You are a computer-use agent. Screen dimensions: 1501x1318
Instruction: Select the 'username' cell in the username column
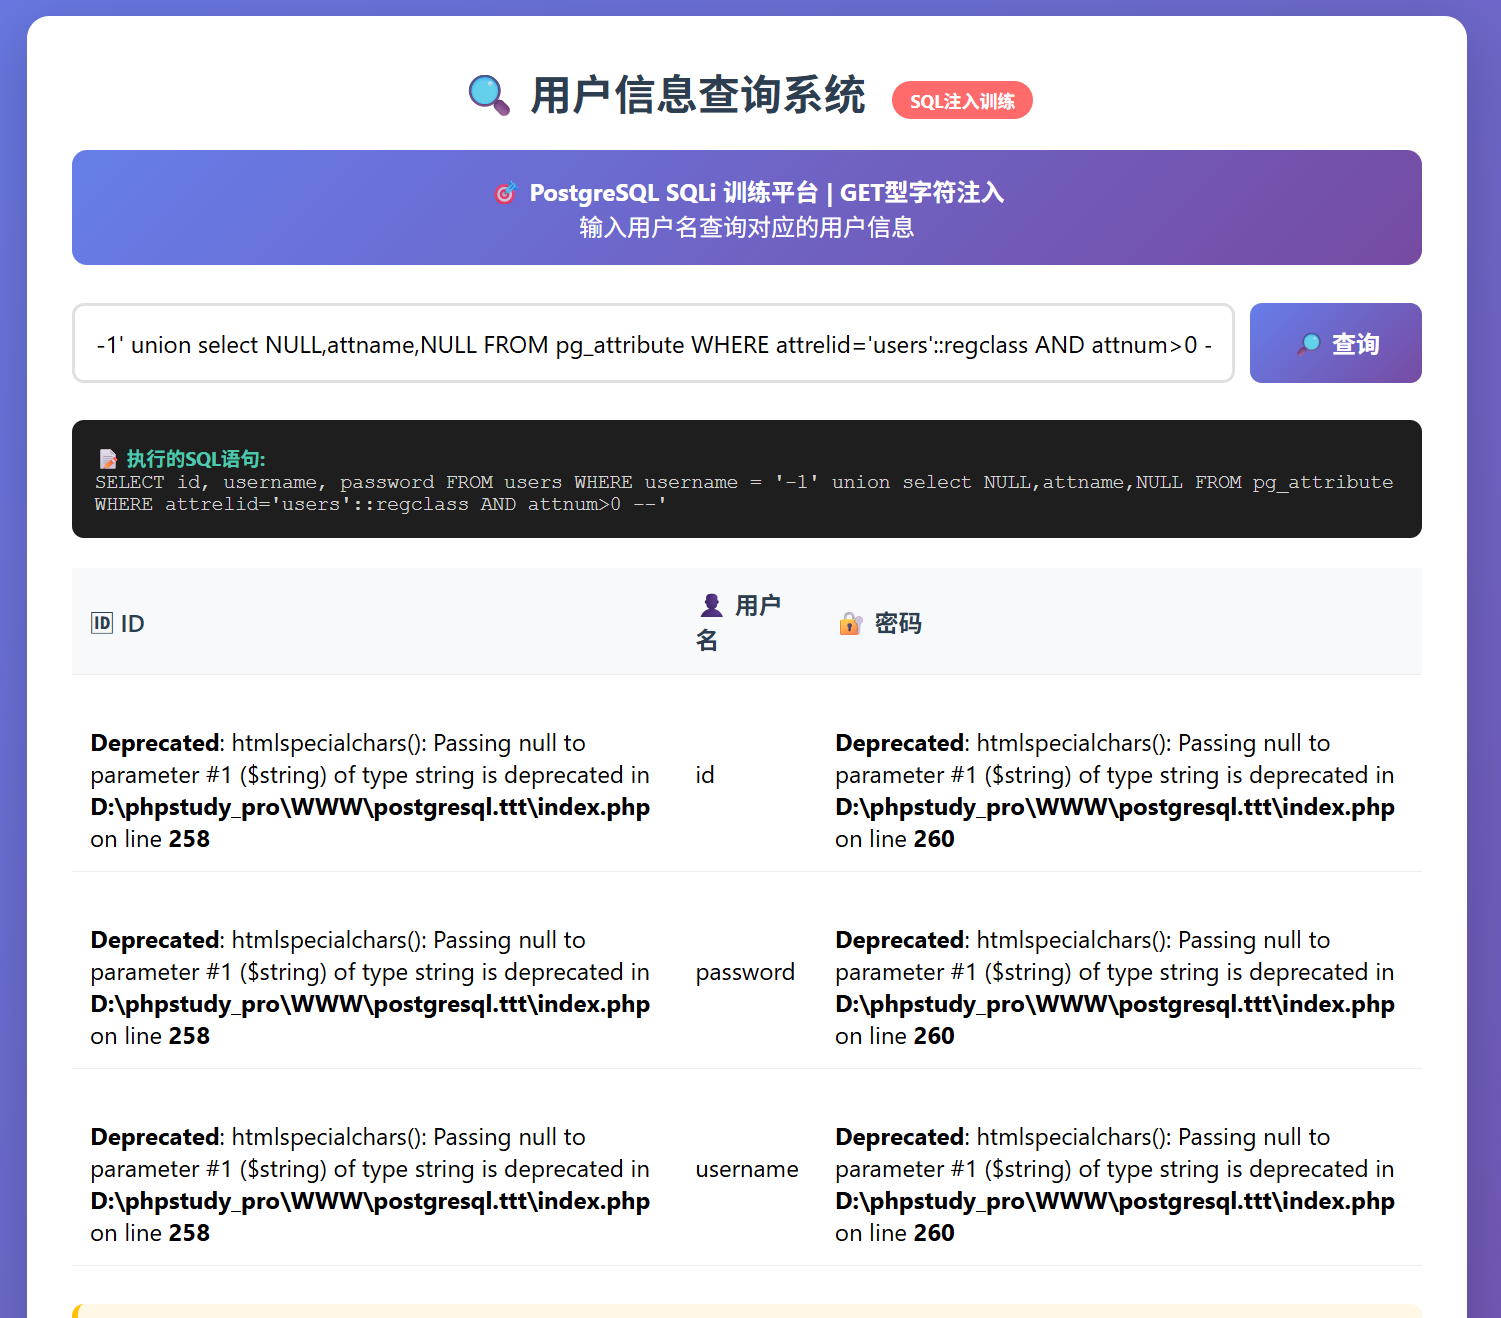[747, 1169]
